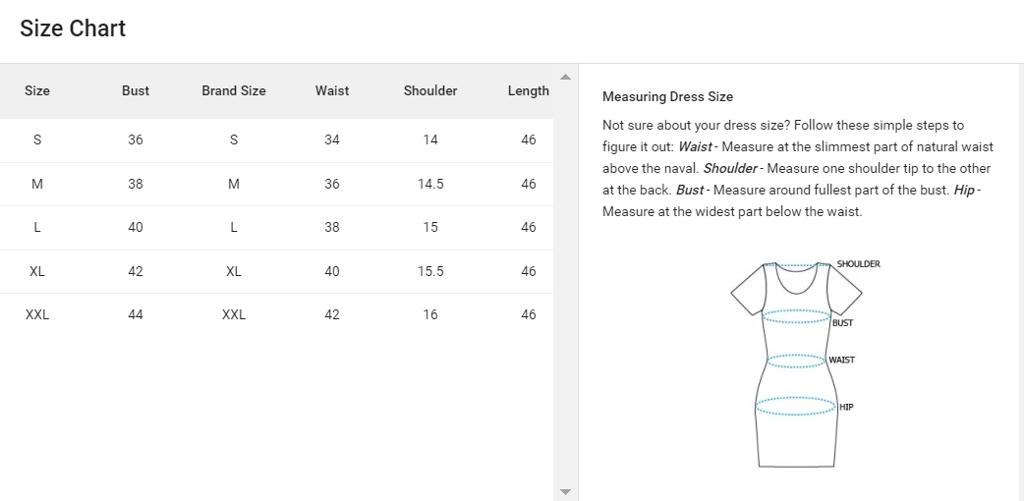
Task: Click the Measuring Dress Size heading
Action: 667,97
